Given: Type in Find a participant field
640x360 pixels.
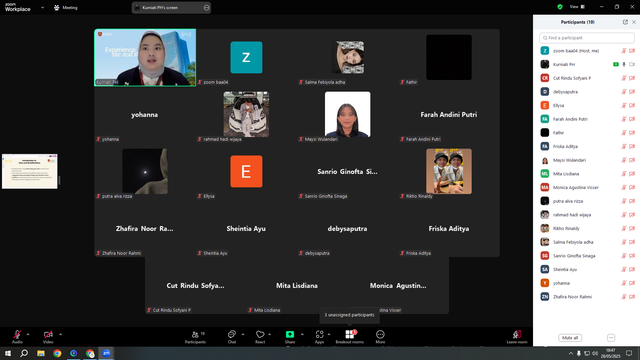Looking at the screenshot, I should pyautogui.click(x=587, y=38).
